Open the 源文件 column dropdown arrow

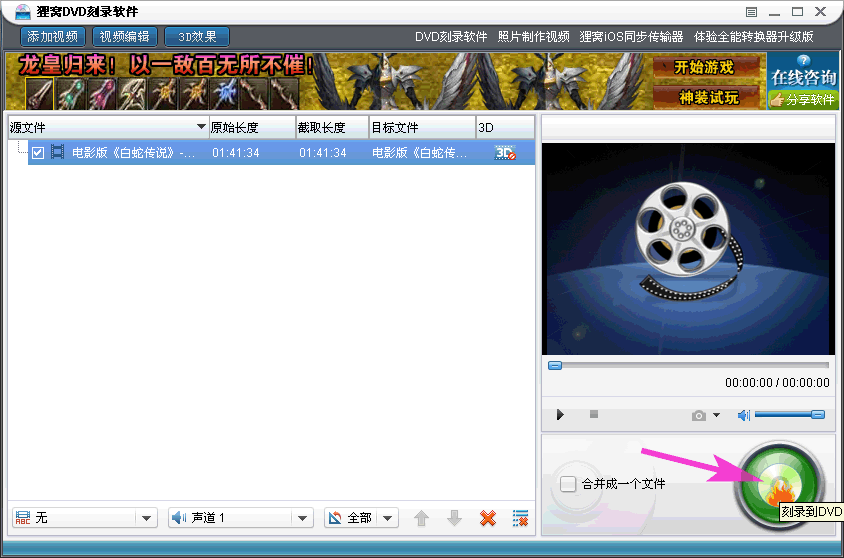201,126
